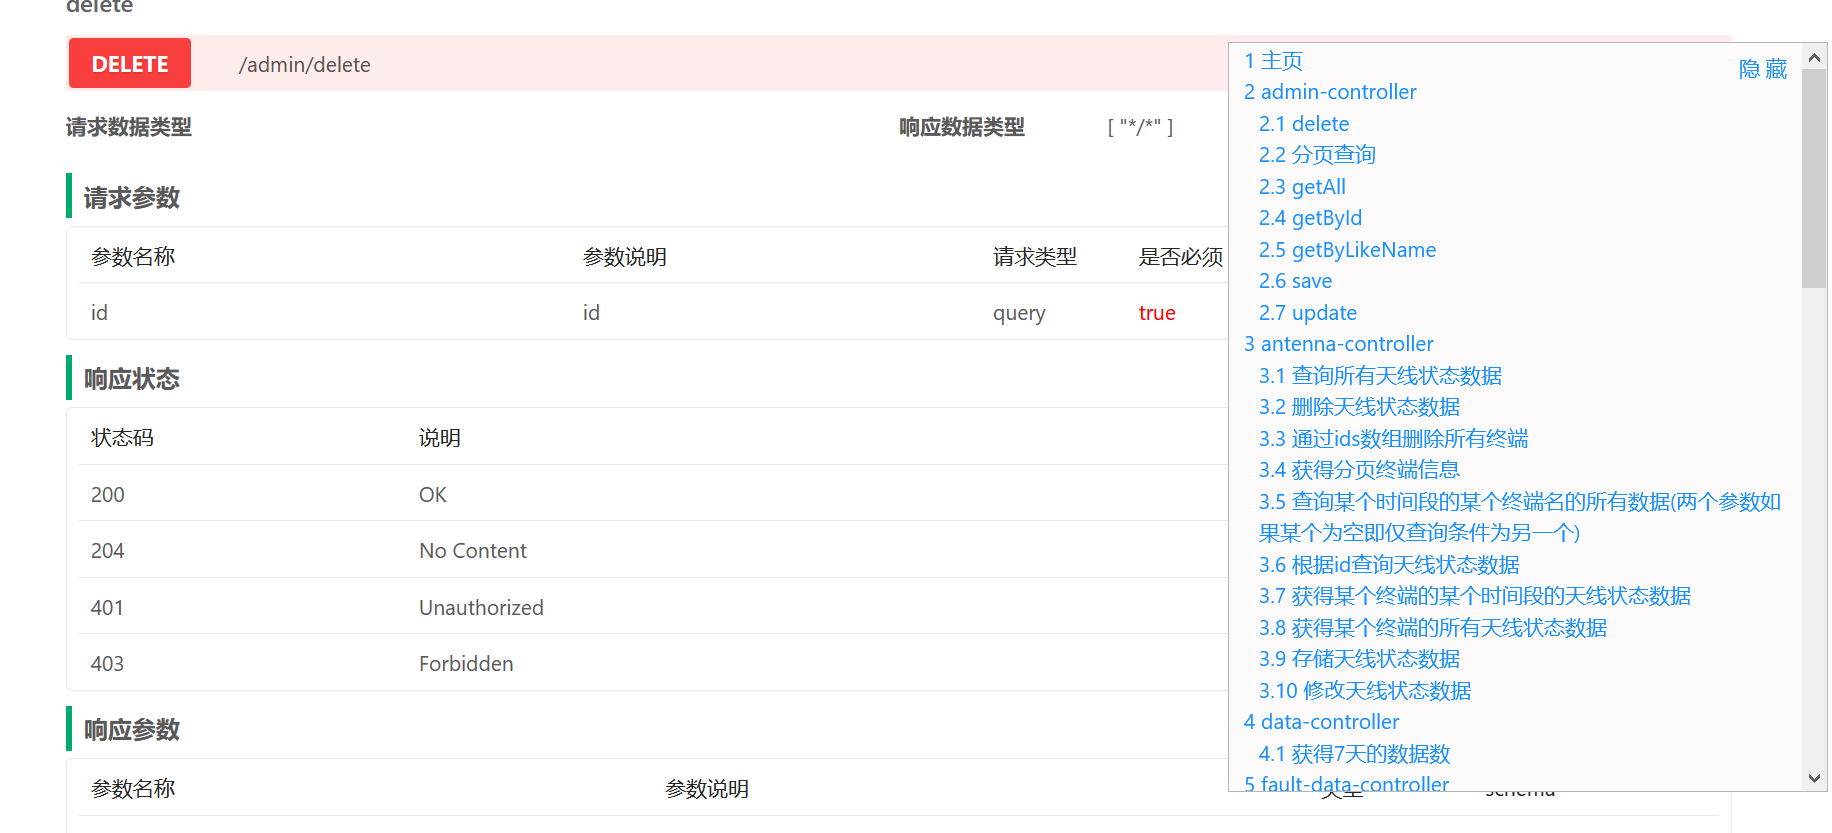Click the 'query' request type cell
The image size is (1832, 833).
(1019, 313)
